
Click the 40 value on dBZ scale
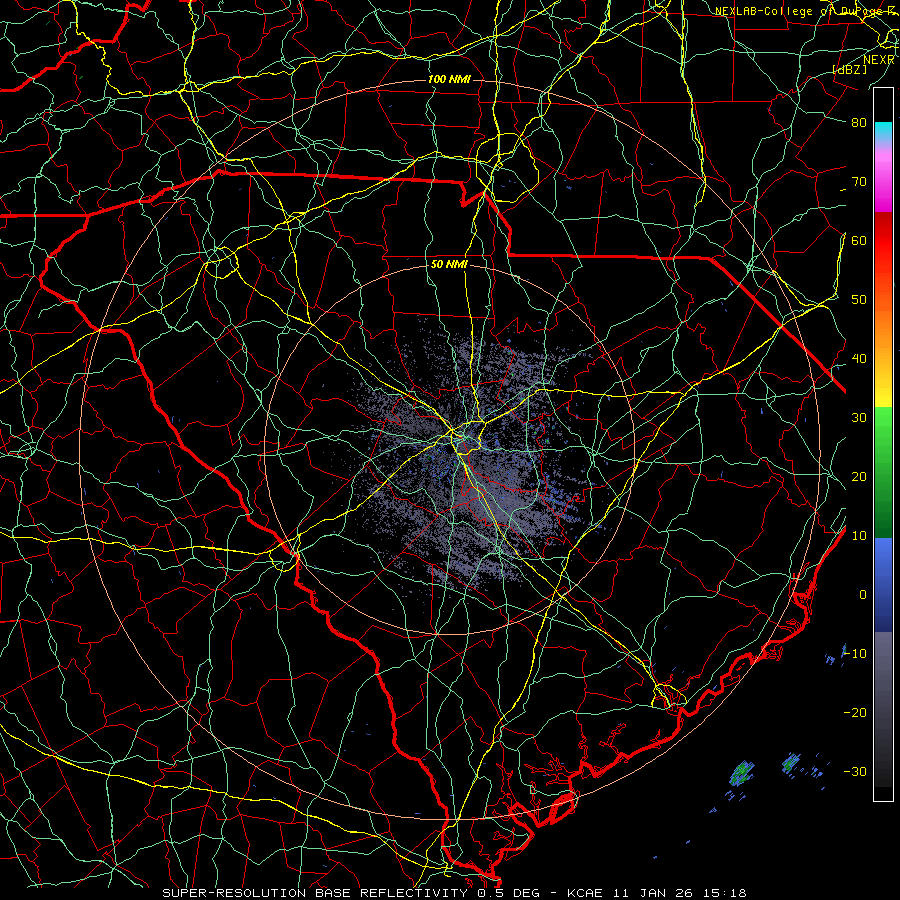pyautogui.click(x=859, y=359)
